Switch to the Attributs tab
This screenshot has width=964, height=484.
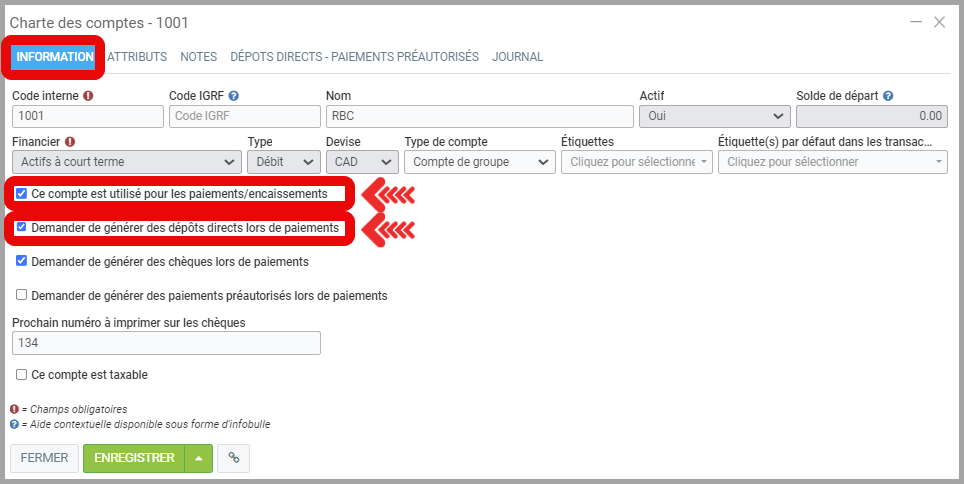pos(137,57)
